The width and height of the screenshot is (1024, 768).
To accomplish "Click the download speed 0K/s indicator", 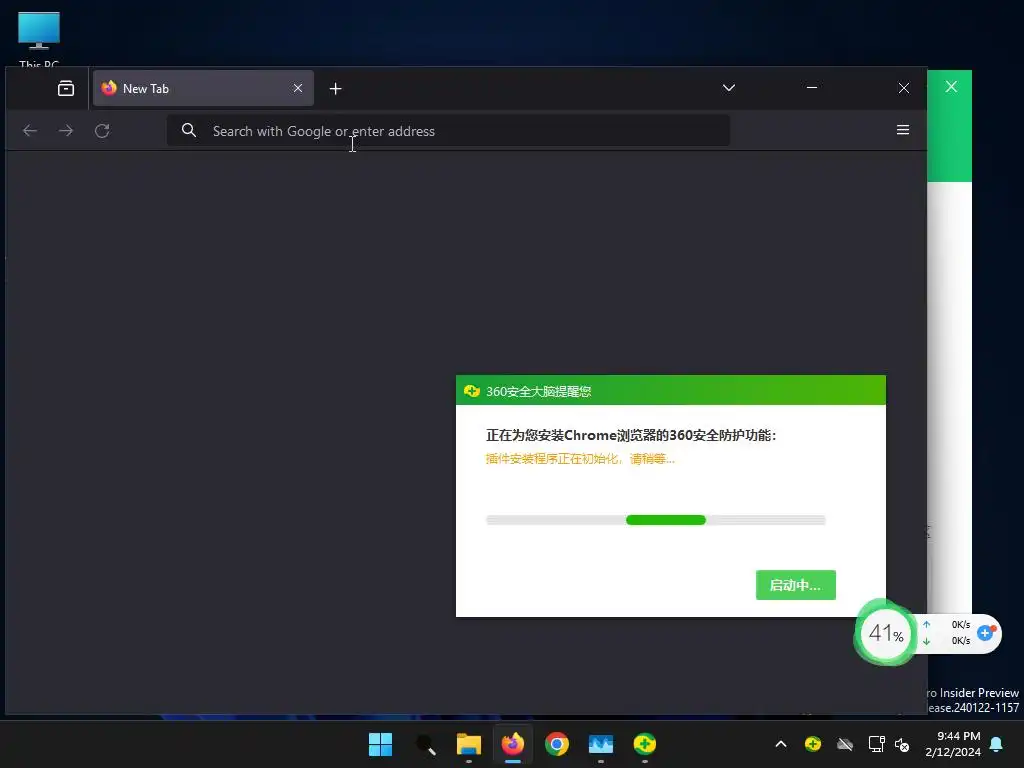I will tap(961, 641).
